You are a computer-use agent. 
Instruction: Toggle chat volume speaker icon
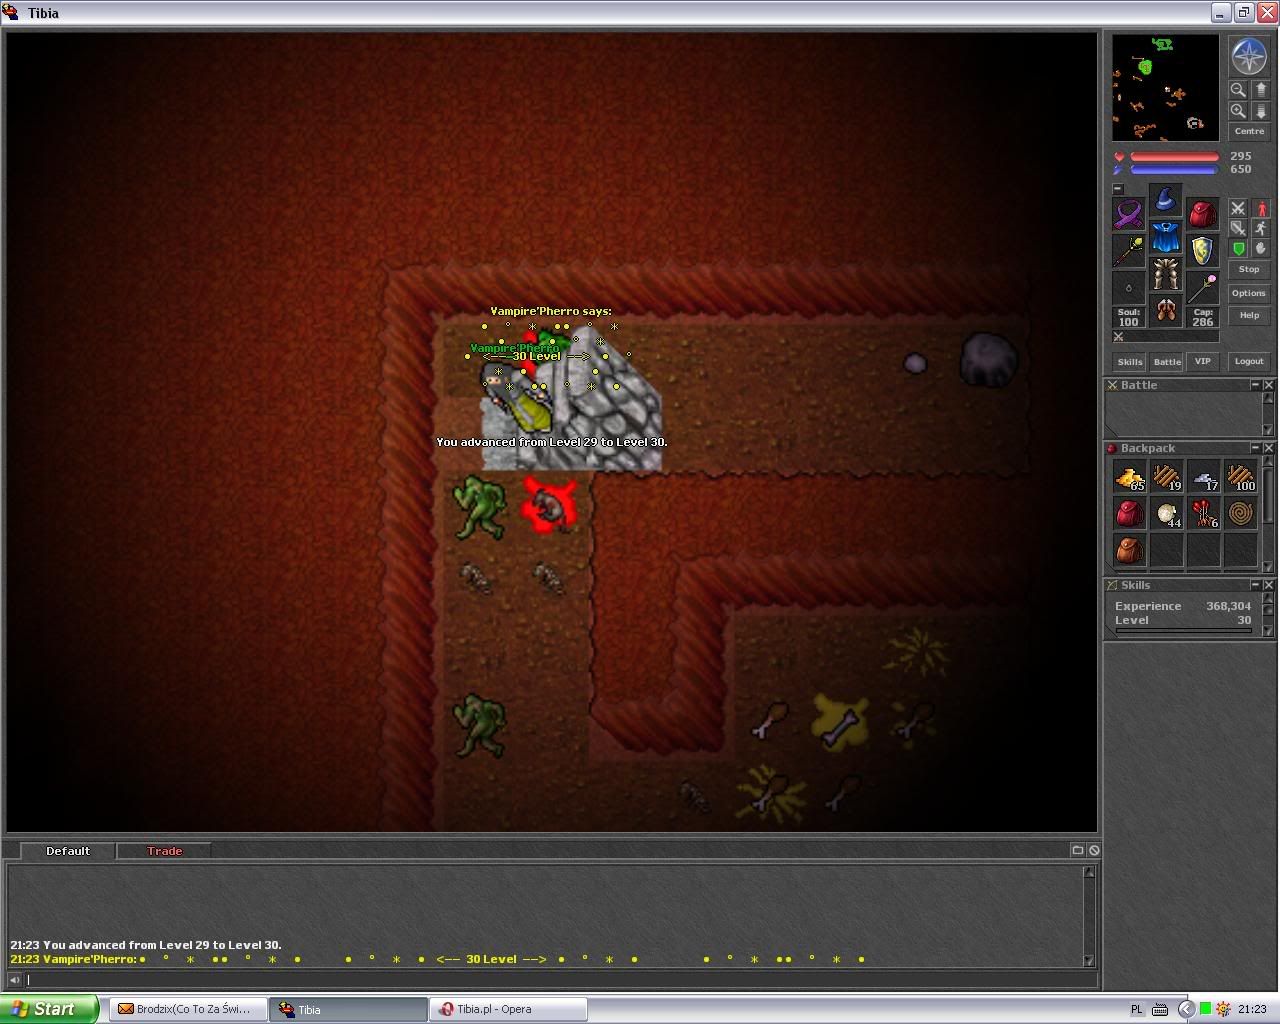coord(15,980)
